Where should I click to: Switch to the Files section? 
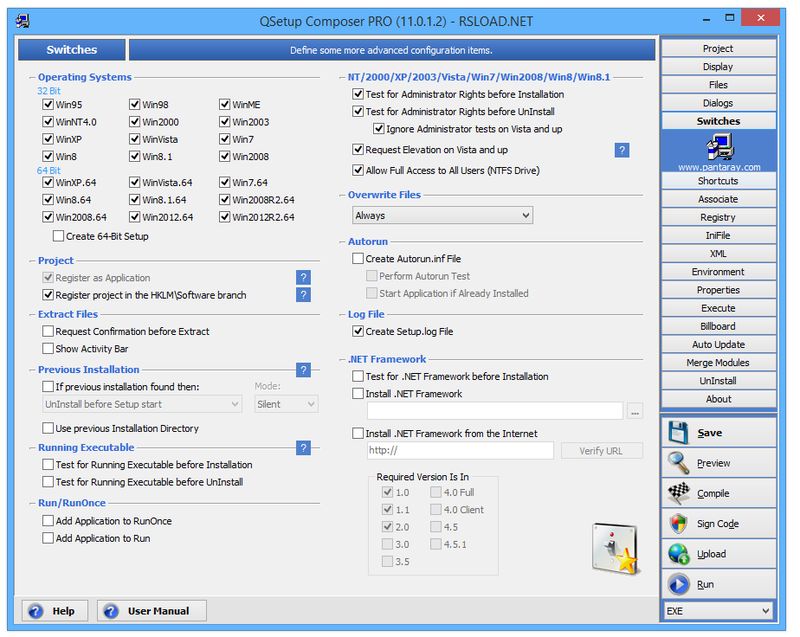718,85
